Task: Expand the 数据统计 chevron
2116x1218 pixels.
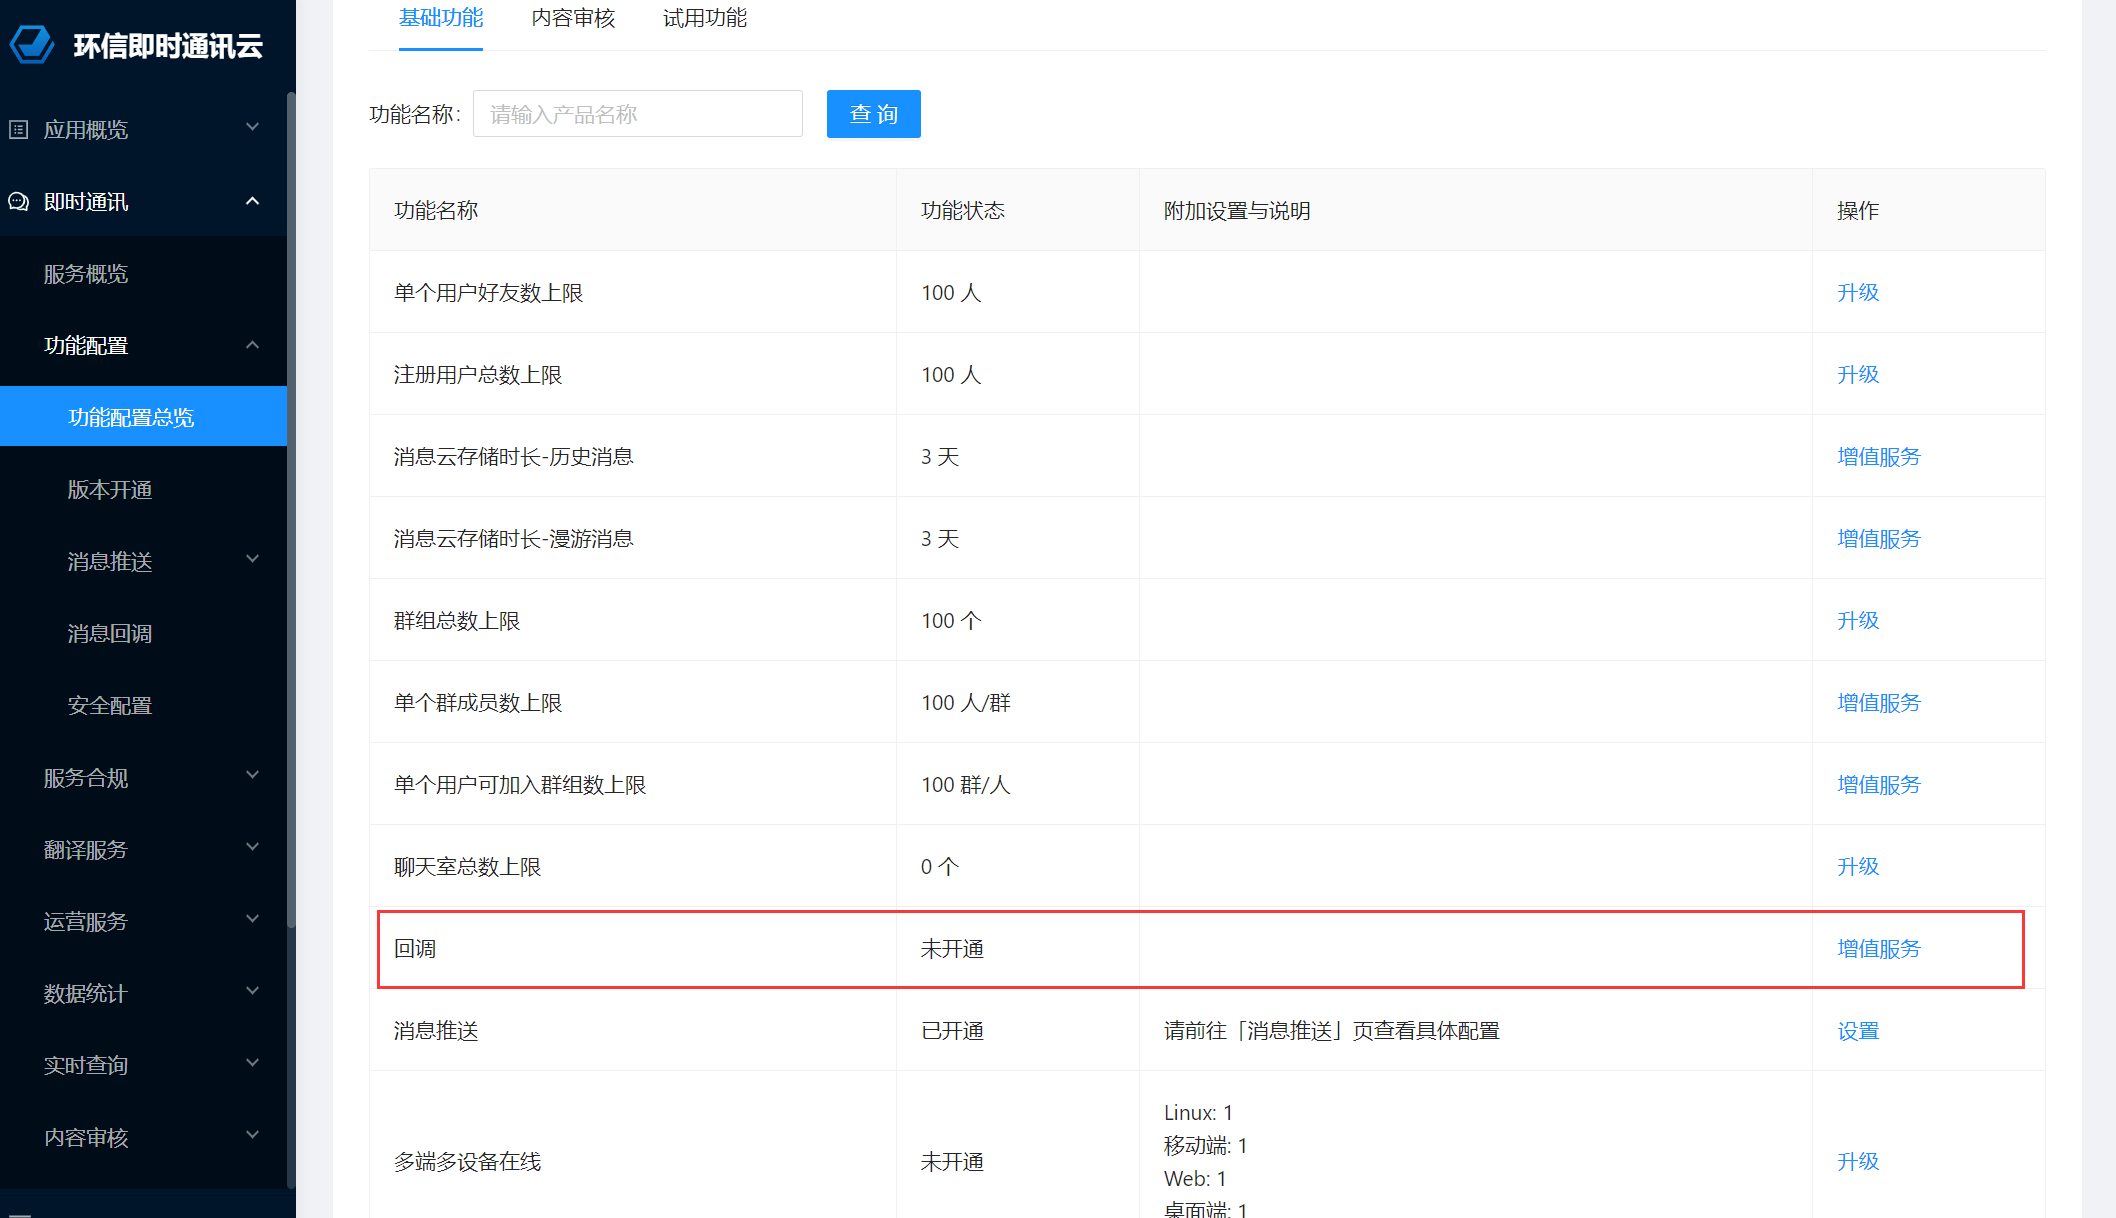Action: (252, 992)
